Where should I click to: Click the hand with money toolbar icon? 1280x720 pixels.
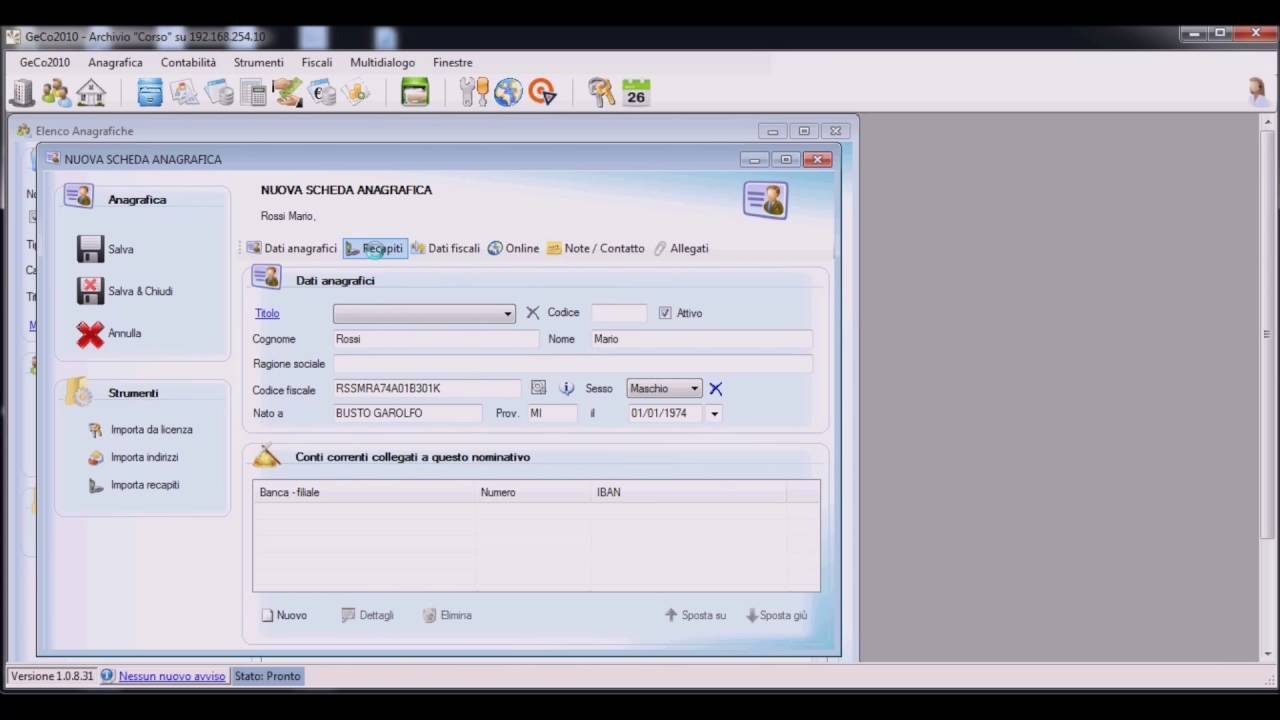click(x=288, y=93)
